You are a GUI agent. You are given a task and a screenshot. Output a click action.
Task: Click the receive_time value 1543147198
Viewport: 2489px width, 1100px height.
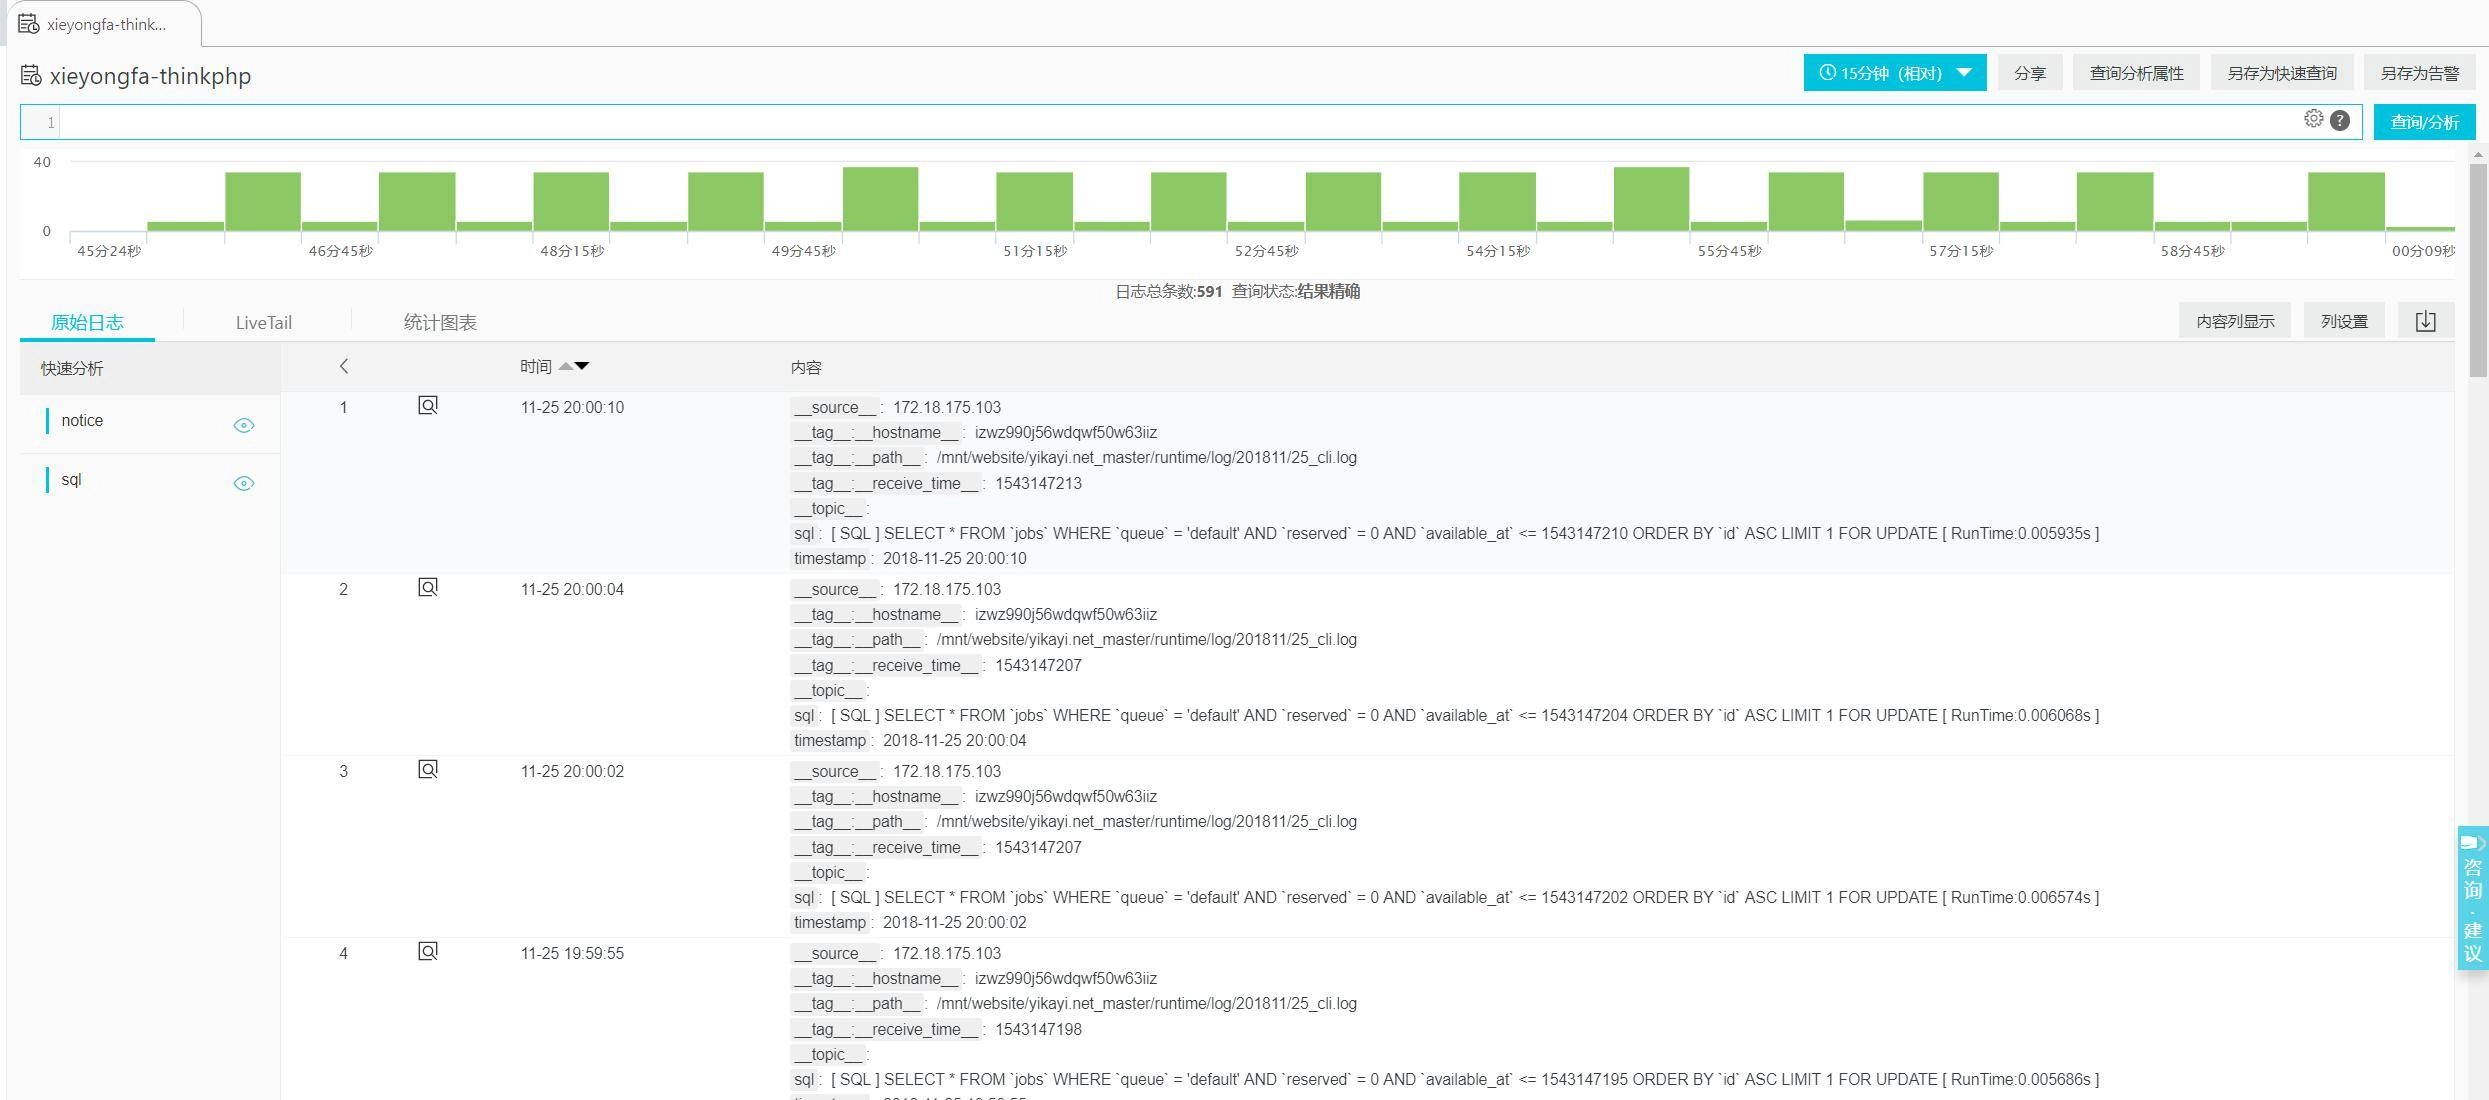point(1038,1029)
